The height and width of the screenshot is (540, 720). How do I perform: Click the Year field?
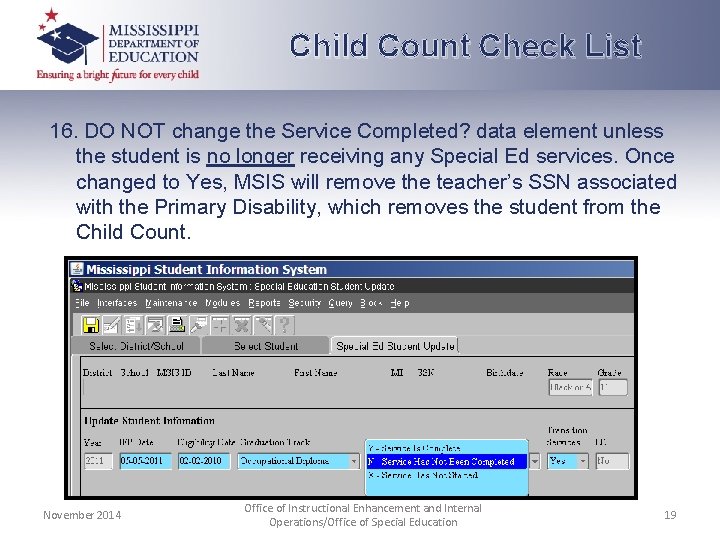pos(98,461)
